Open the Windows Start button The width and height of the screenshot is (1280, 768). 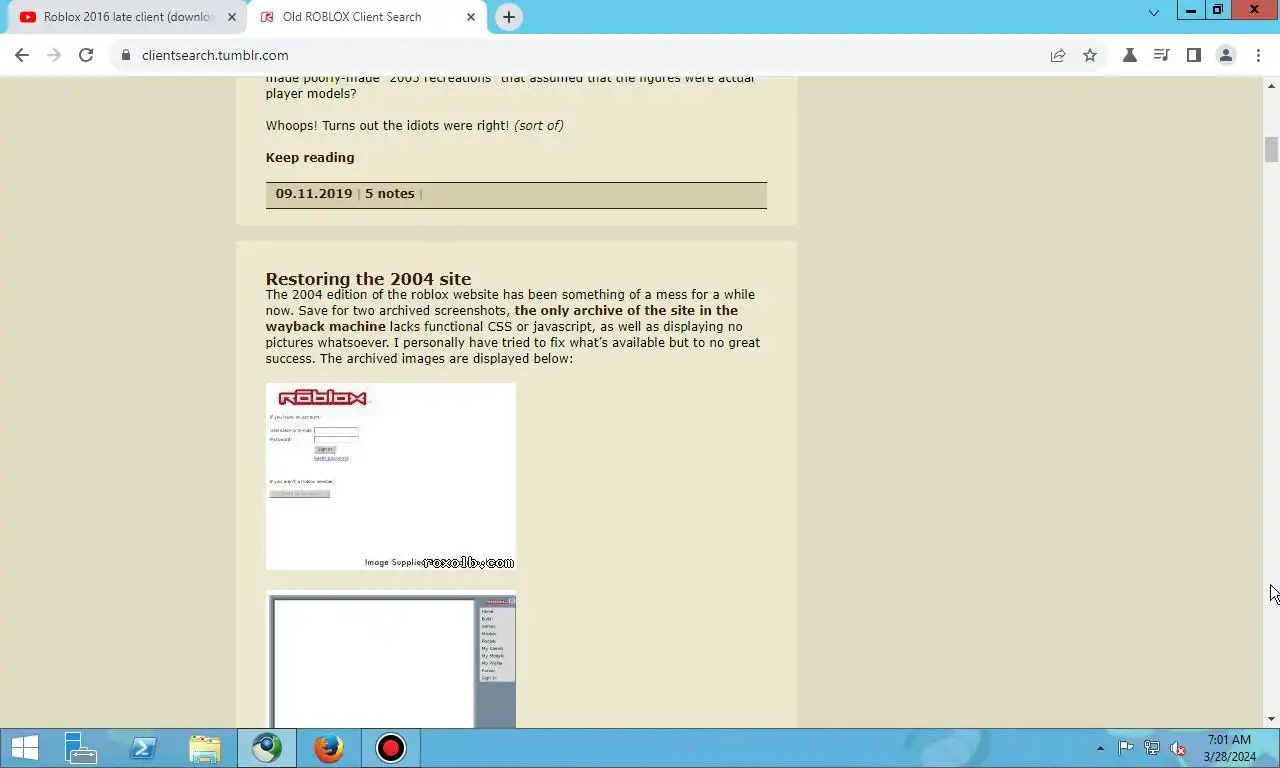pyautogui.click(x=24, y=748)
